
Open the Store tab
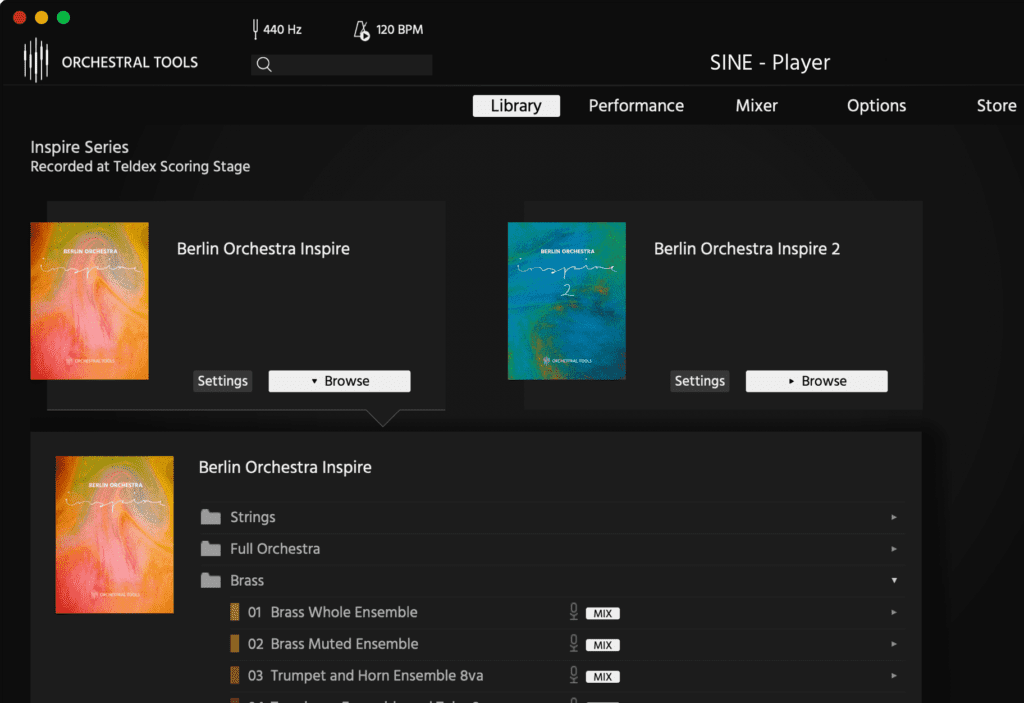pos(997,106)
